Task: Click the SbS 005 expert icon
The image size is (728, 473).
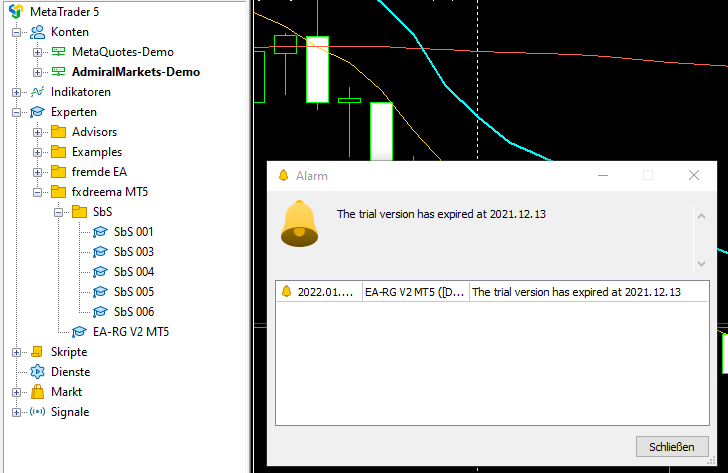Action: tap(100, 292)
